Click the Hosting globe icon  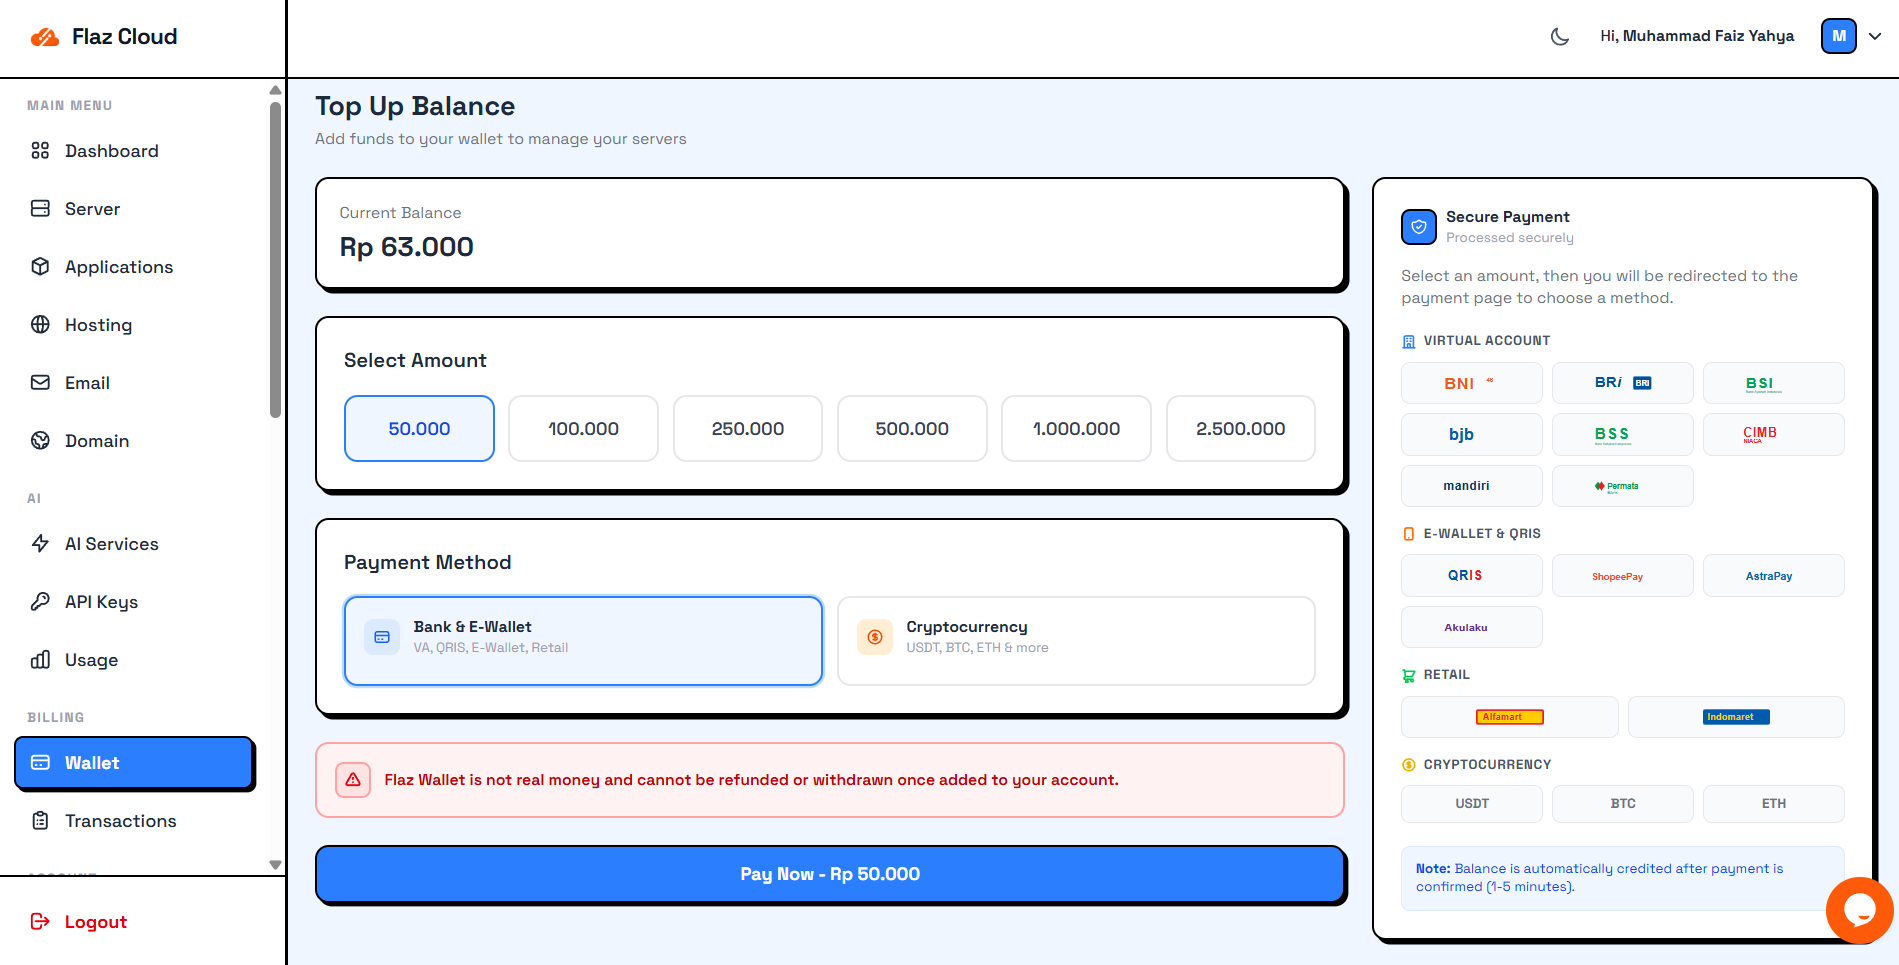(40, 325)
